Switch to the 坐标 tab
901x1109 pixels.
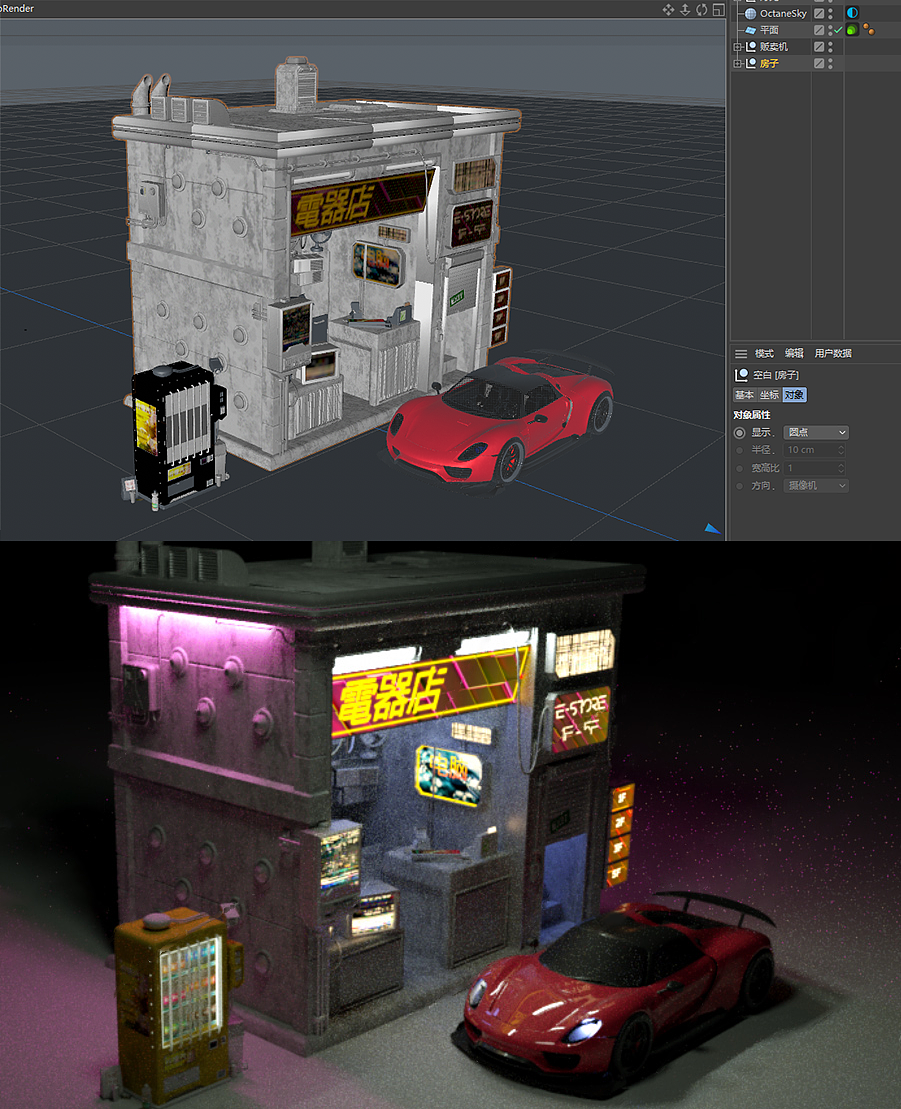769,395
